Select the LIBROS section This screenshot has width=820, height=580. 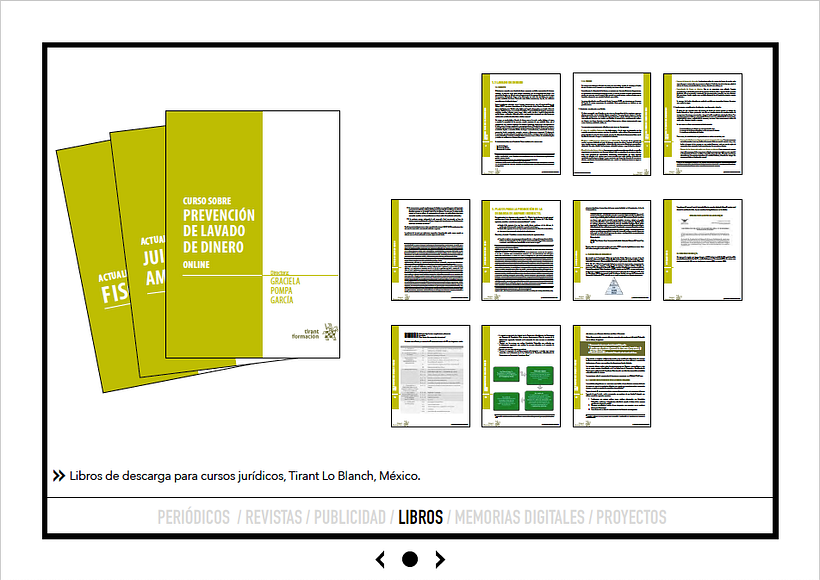(x=420, y=517)
